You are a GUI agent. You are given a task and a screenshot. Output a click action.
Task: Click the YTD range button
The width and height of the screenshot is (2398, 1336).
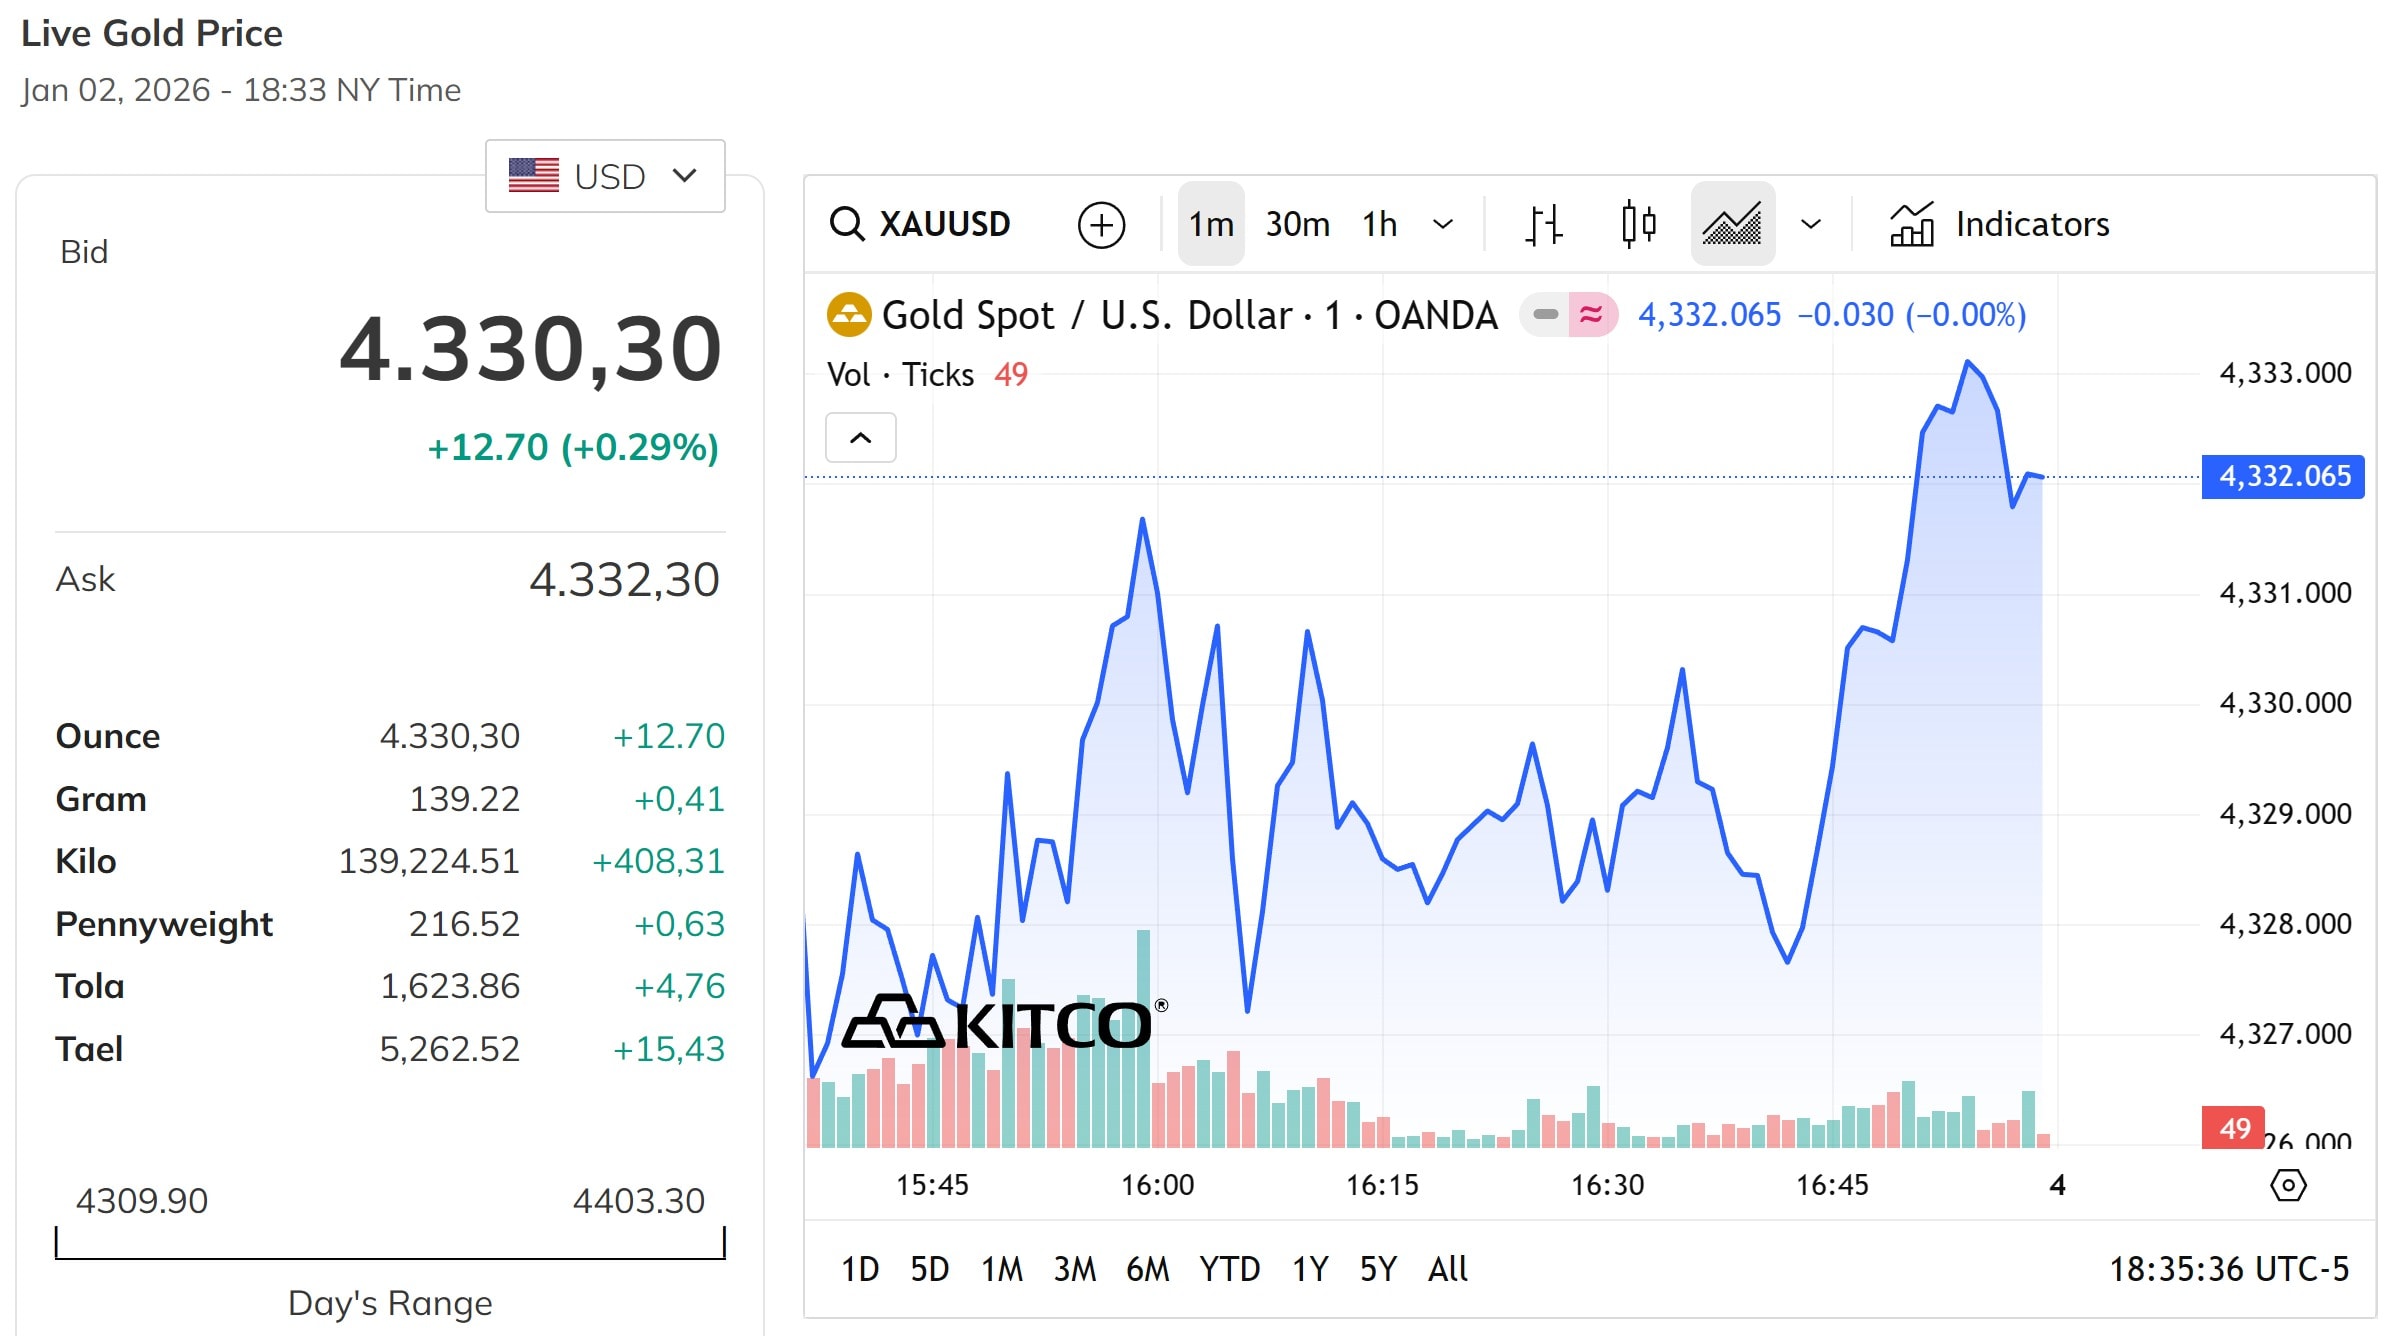(x=1232, y=1269)
